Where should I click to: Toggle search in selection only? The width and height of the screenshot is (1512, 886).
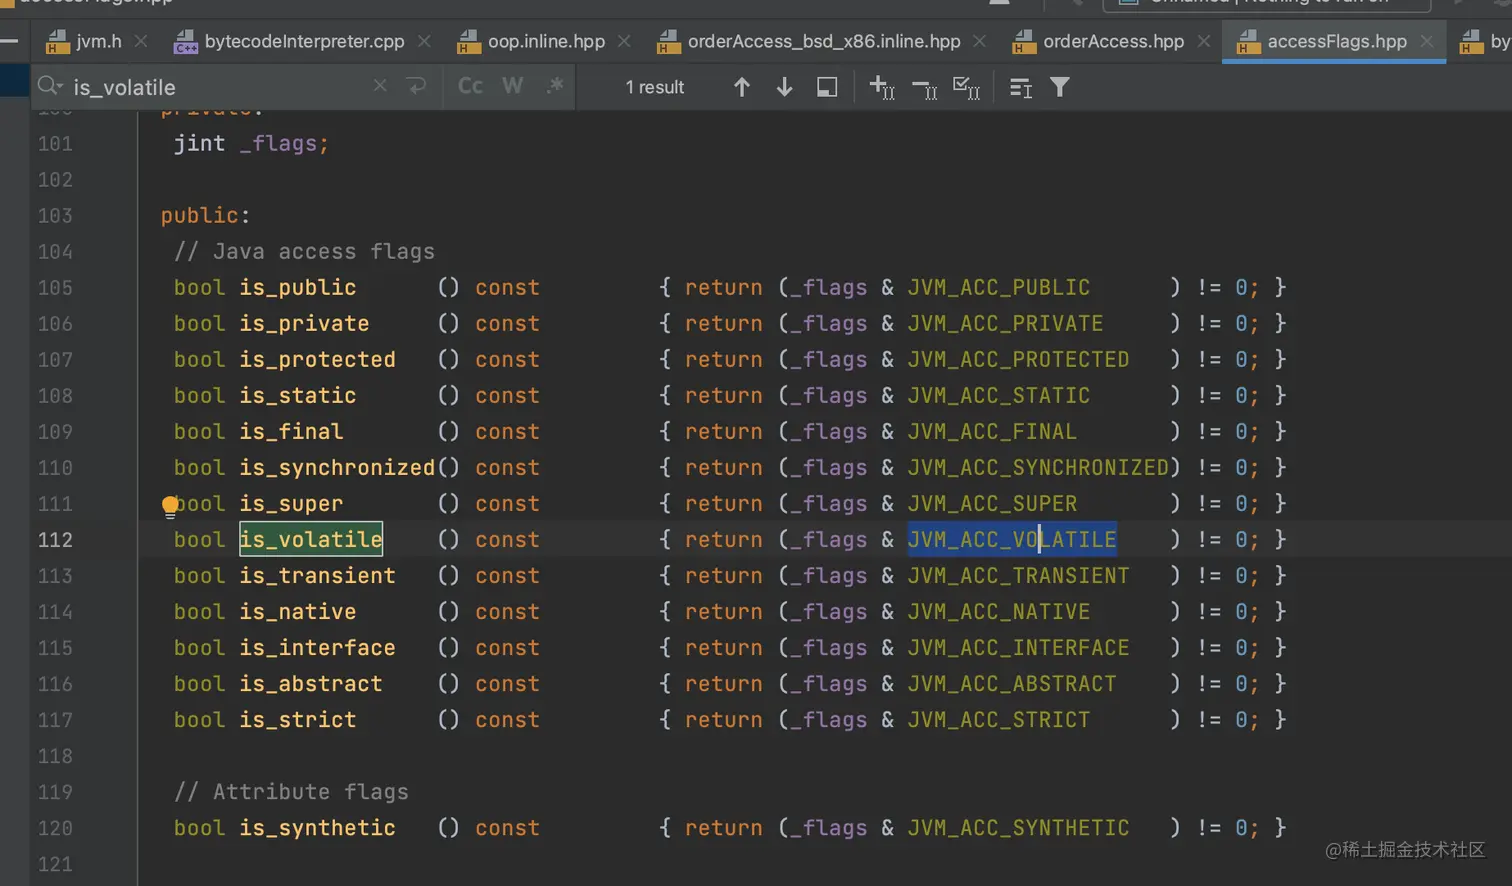click(x=827, y=87)
